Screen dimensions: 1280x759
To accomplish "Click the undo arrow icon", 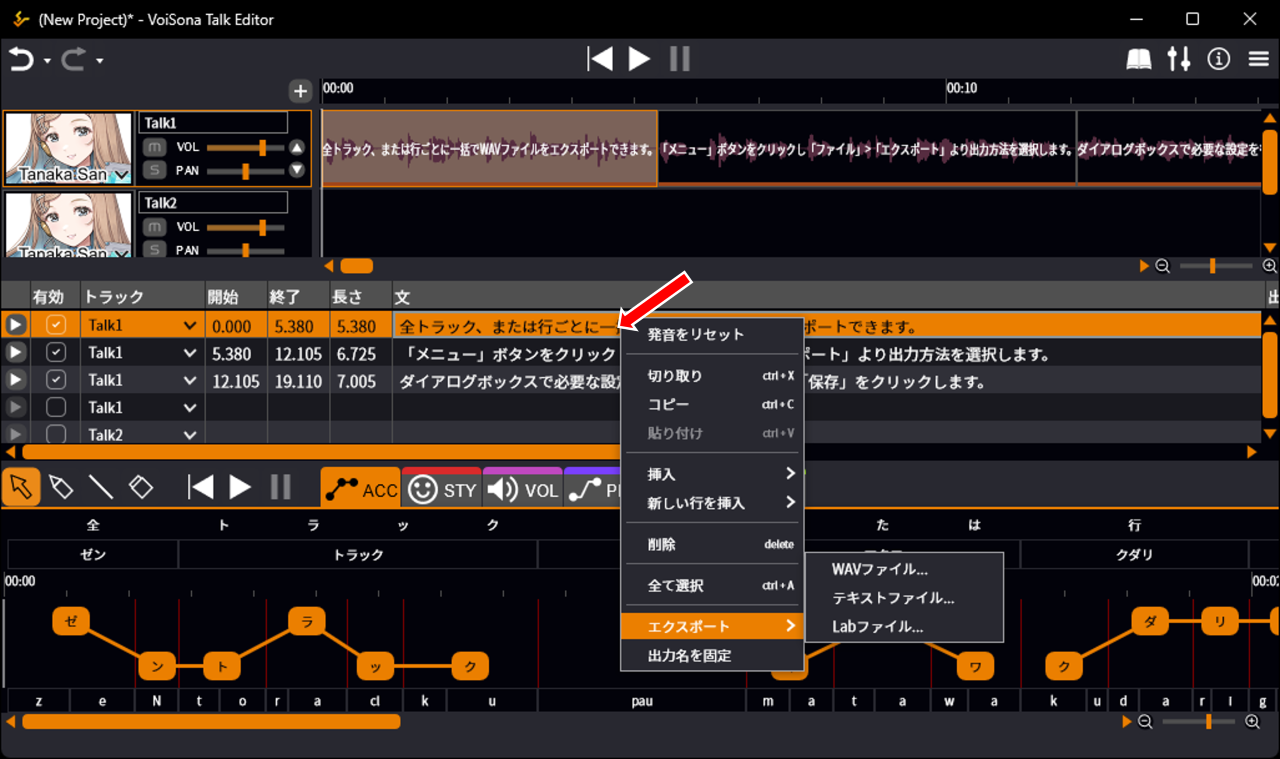I will click(21, 60).
